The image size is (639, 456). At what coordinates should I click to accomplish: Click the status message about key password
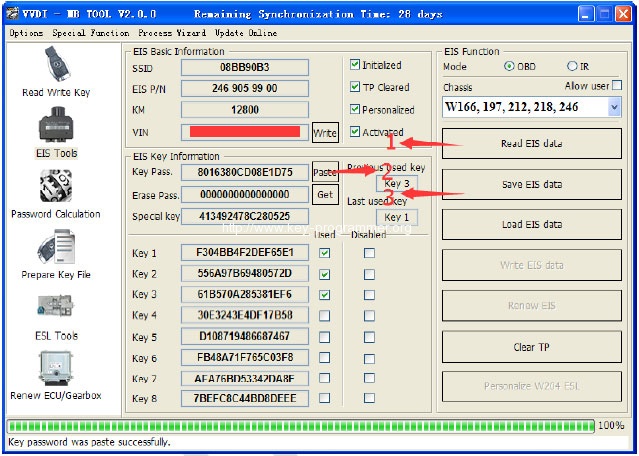[x=89, y=443]
